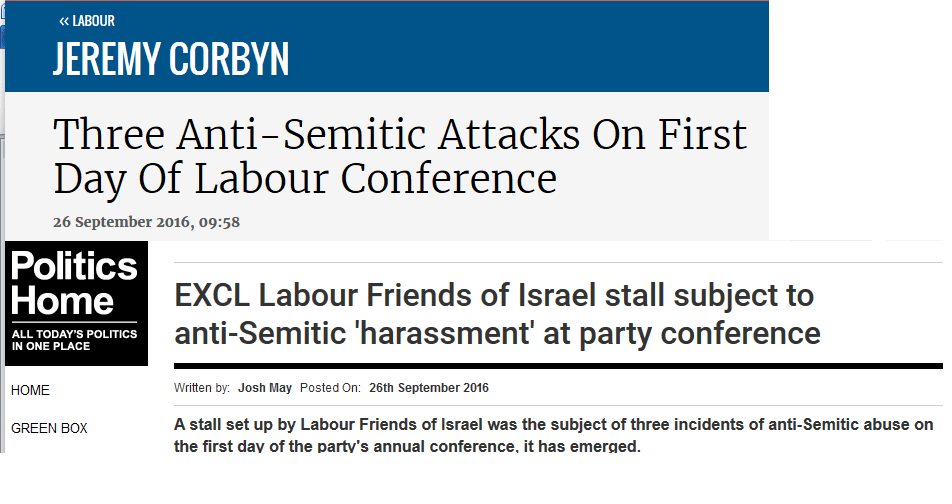Select the JEREMY CORBYN section heading
Viewport: 952px width, 504px height.
coord(171,59)
